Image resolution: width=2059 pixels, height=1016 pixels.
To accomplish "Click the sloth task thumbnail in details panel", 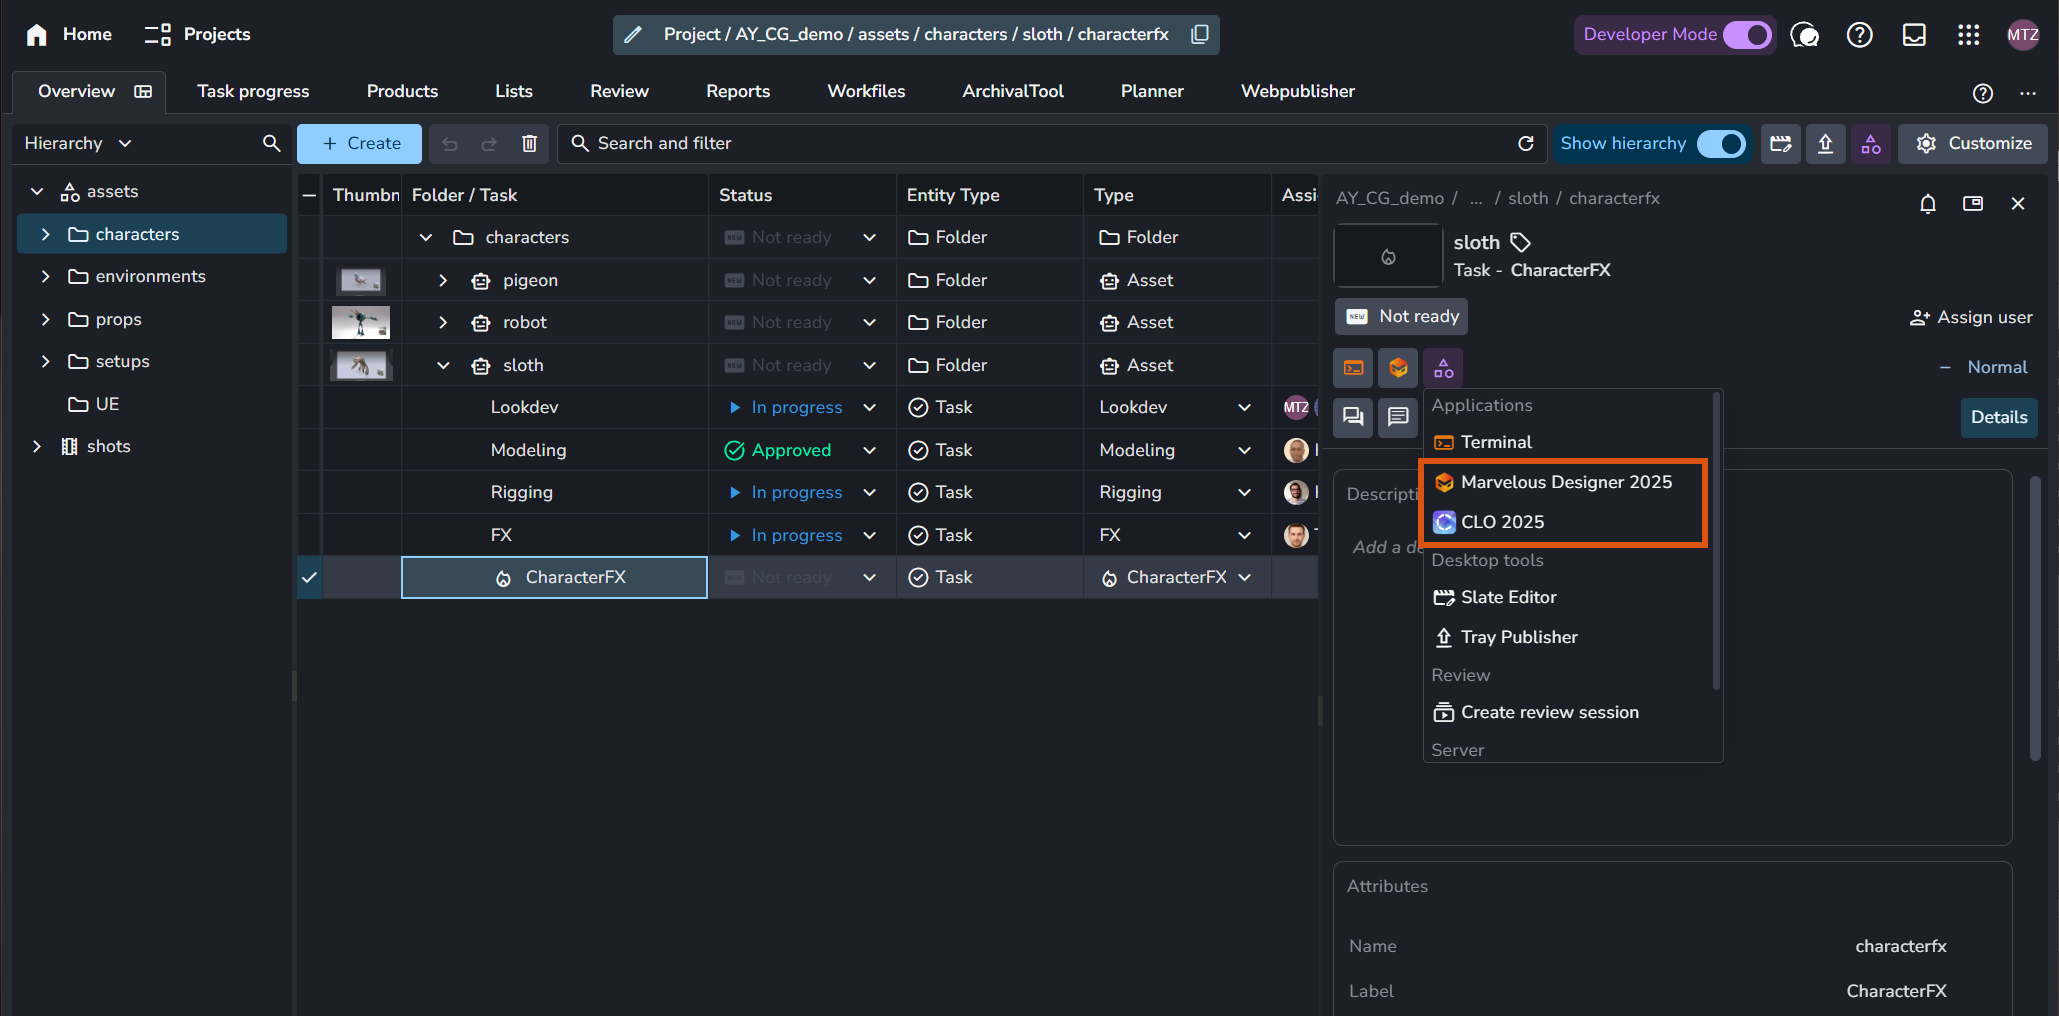I will point(1388,256).
